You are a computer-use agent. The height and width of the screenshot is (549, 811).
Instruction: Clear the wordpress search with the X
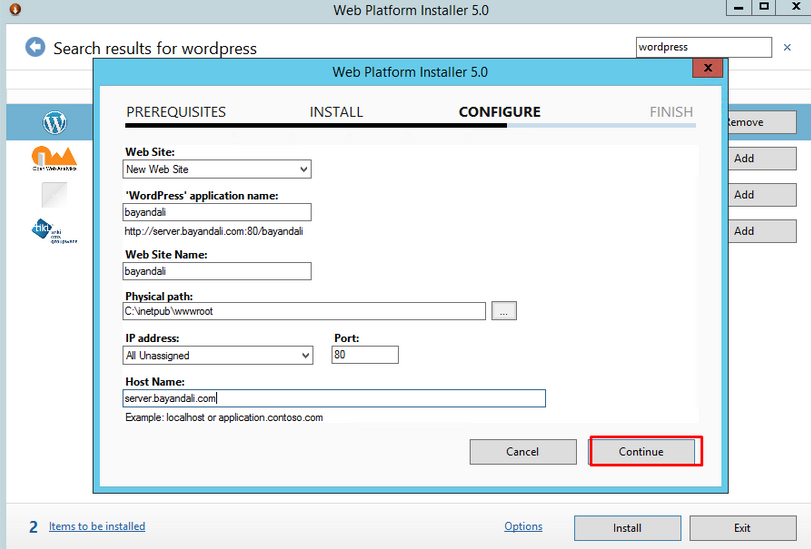point(787,48)
